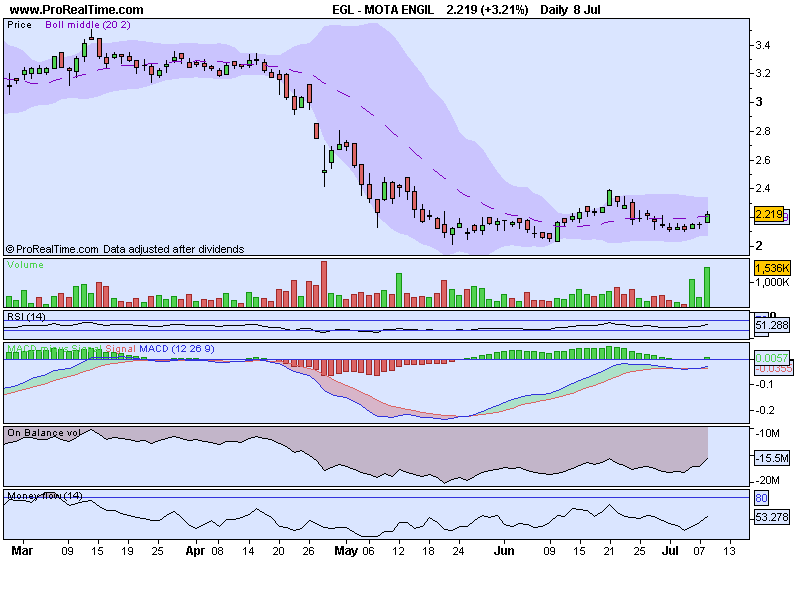
Task: Click the 80 money flow level box
Action: click(761, 498)
